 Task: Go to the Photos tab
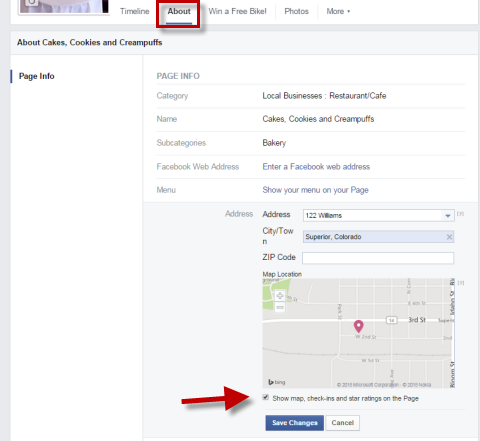coord(296,11)
